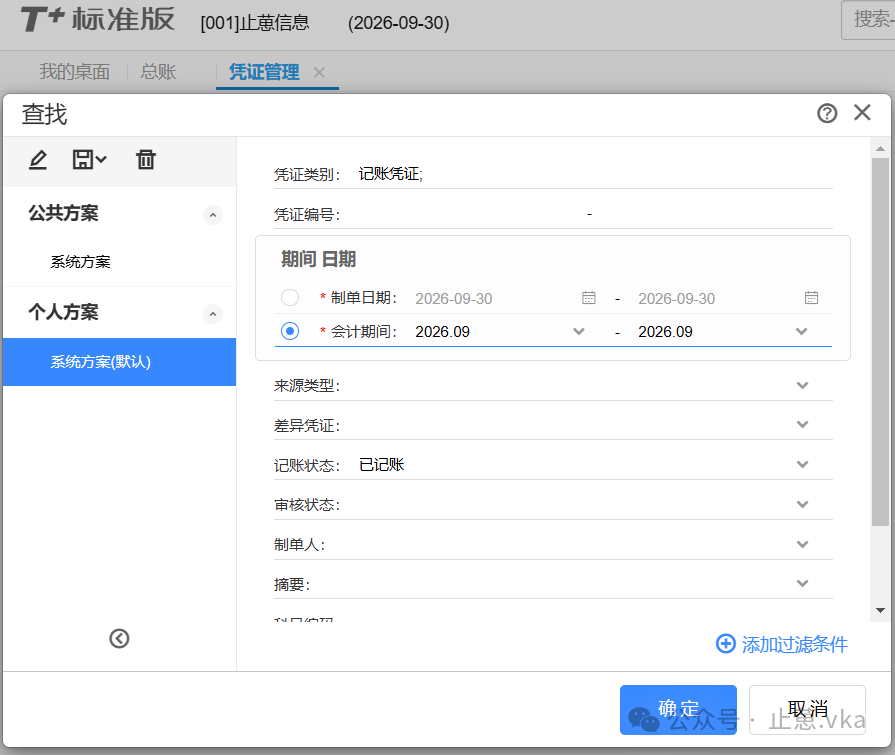Click the 凭证编号 end number field
895x755 pixels.
[x=716, y=215]
